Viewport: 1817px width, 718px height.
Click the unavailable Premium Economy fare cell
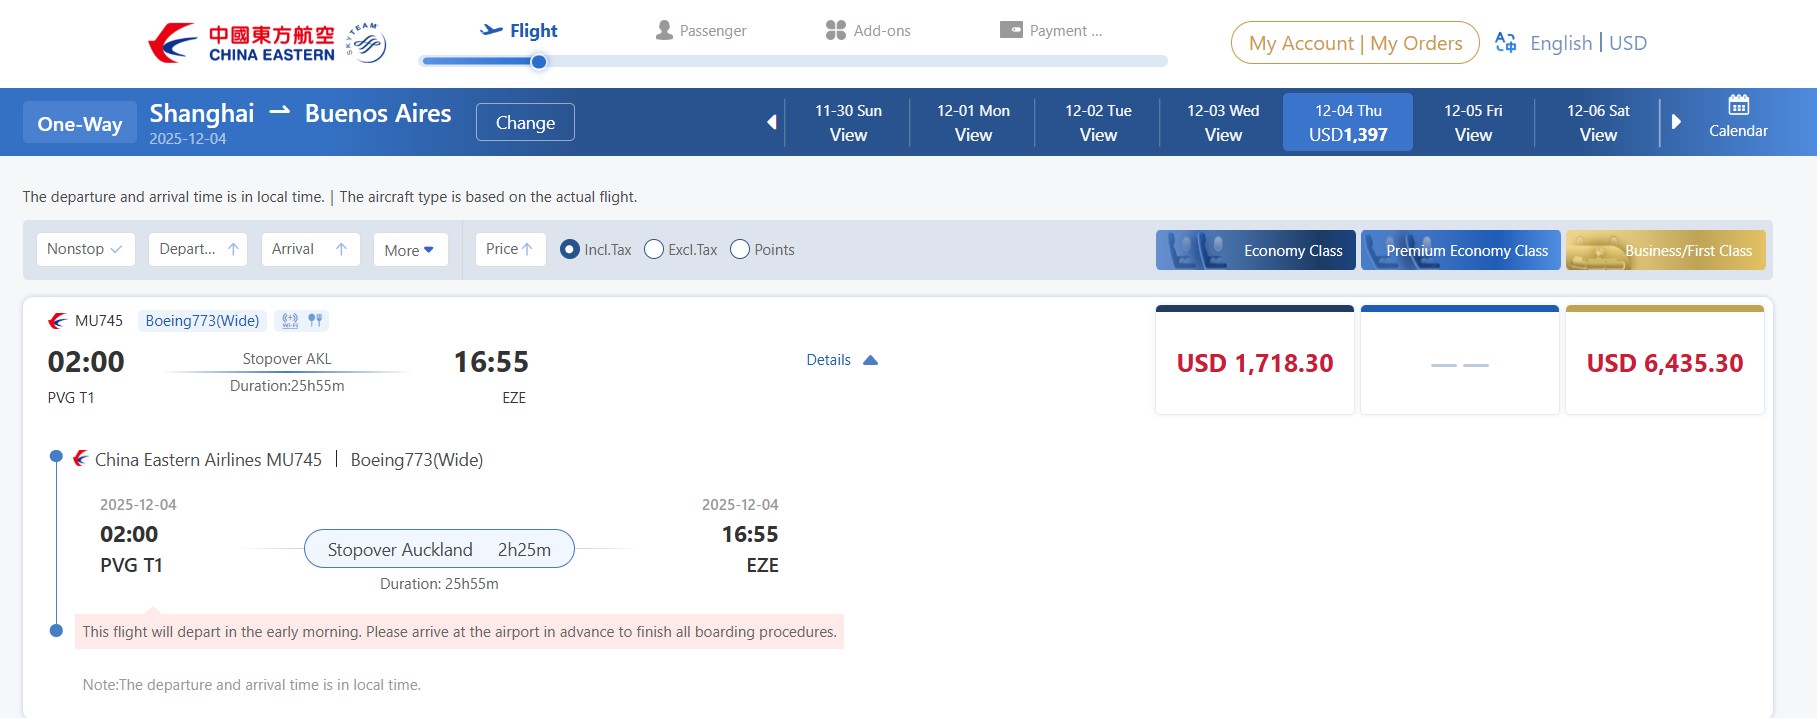1460,360
